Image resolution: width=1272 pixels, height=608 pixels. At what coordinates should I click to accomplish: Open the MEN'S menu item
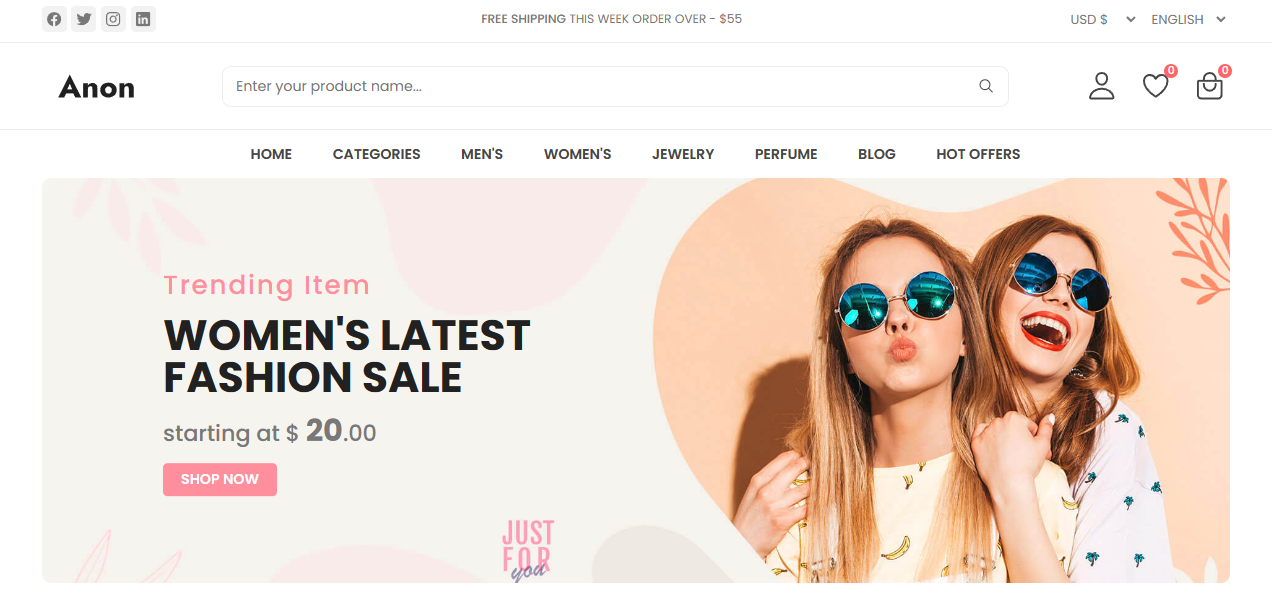click(x=482, y=154)
